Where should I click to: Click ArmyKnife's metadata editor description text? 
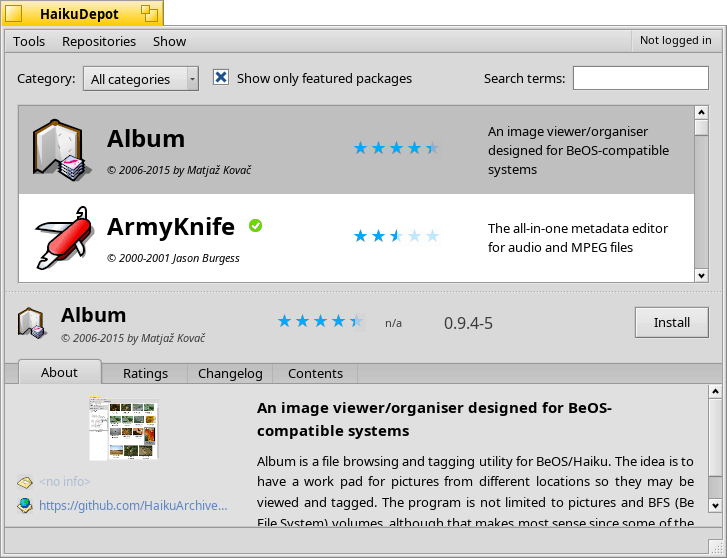(578, 237)
